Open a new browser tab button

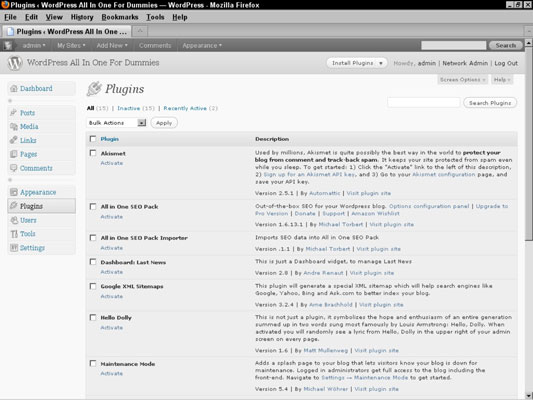140,31
